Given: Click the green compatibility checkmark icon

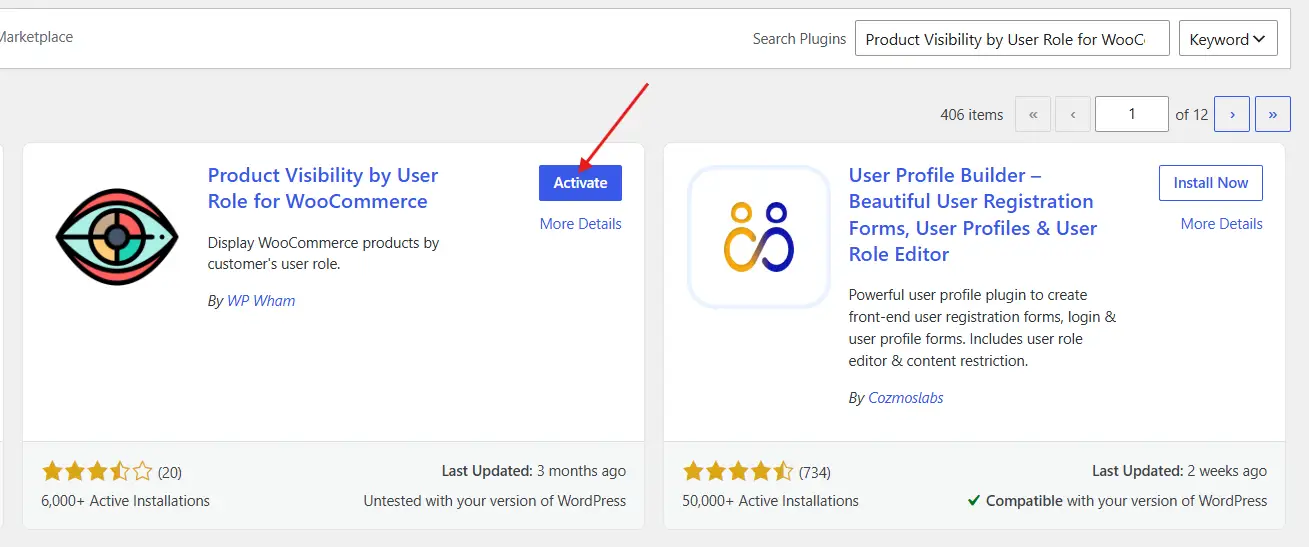Looking at the screenshot, I should pos(974,500).
